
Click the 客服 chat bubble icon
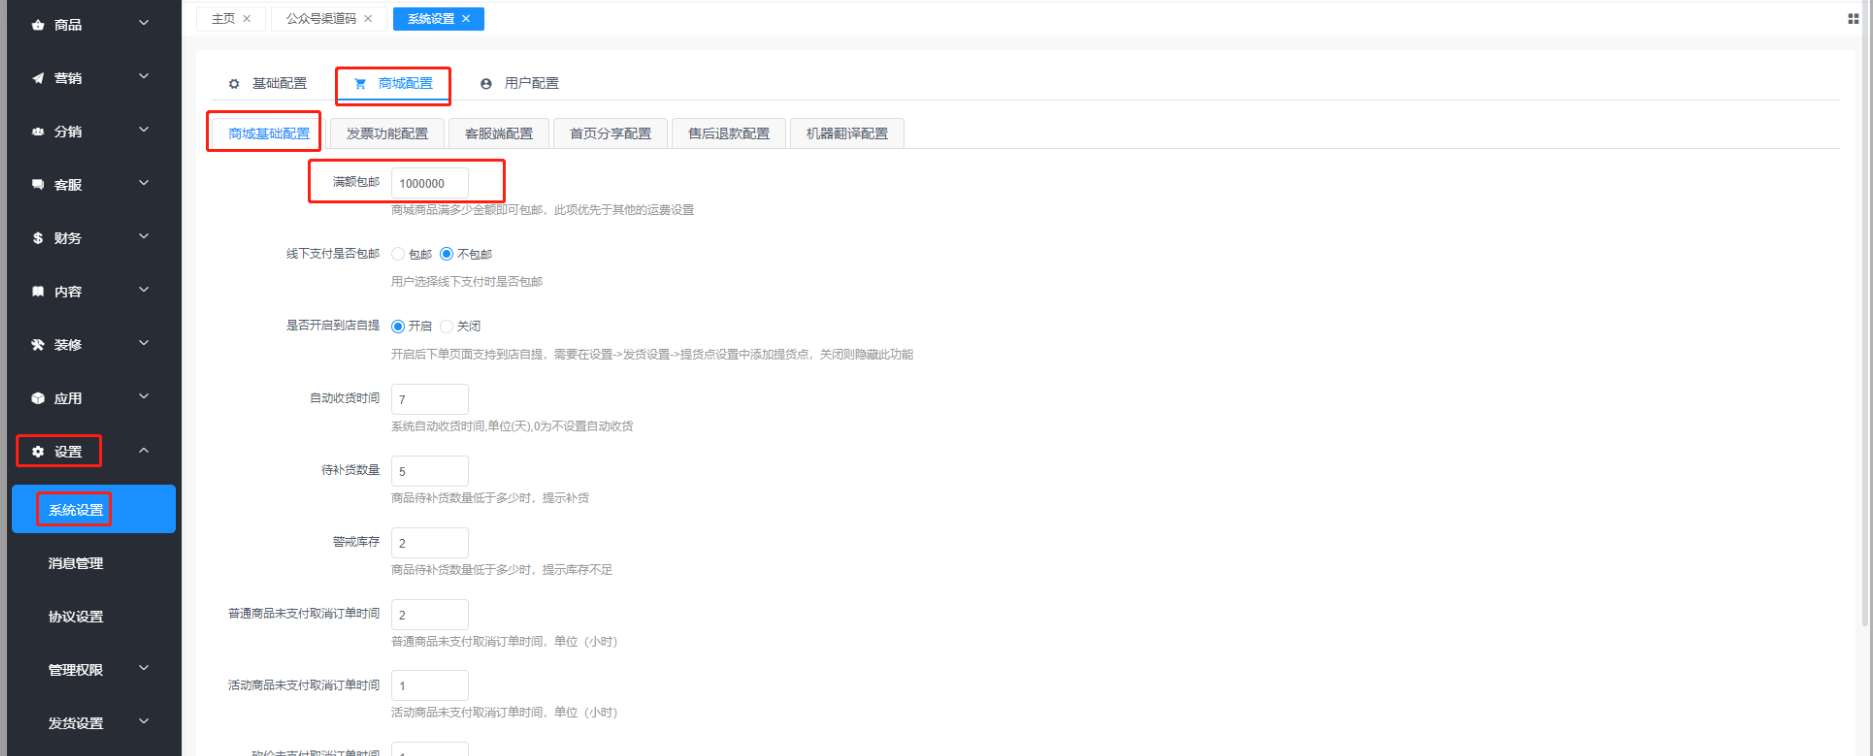pos(38,185)
